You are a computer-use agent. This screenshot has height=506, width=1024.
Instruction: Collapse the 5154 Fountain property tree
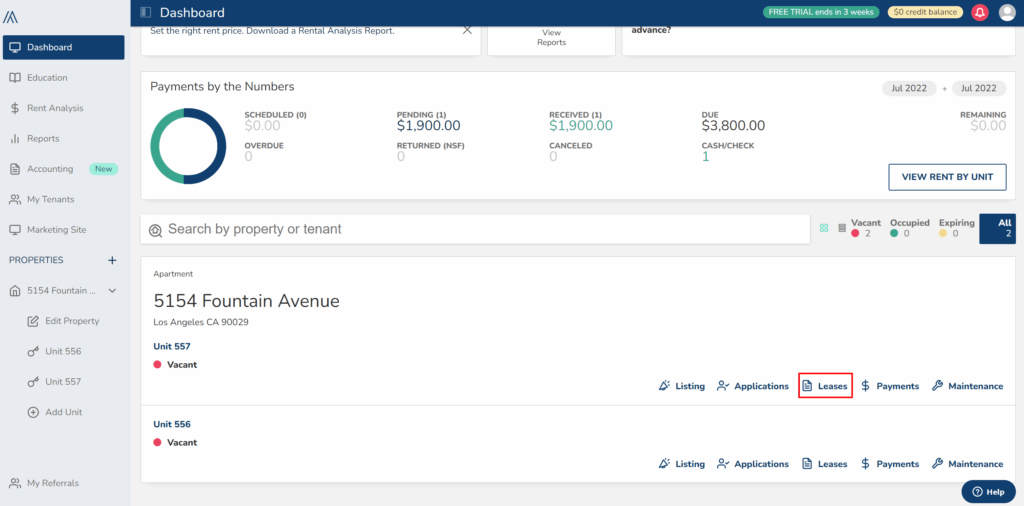coord(112,291)
